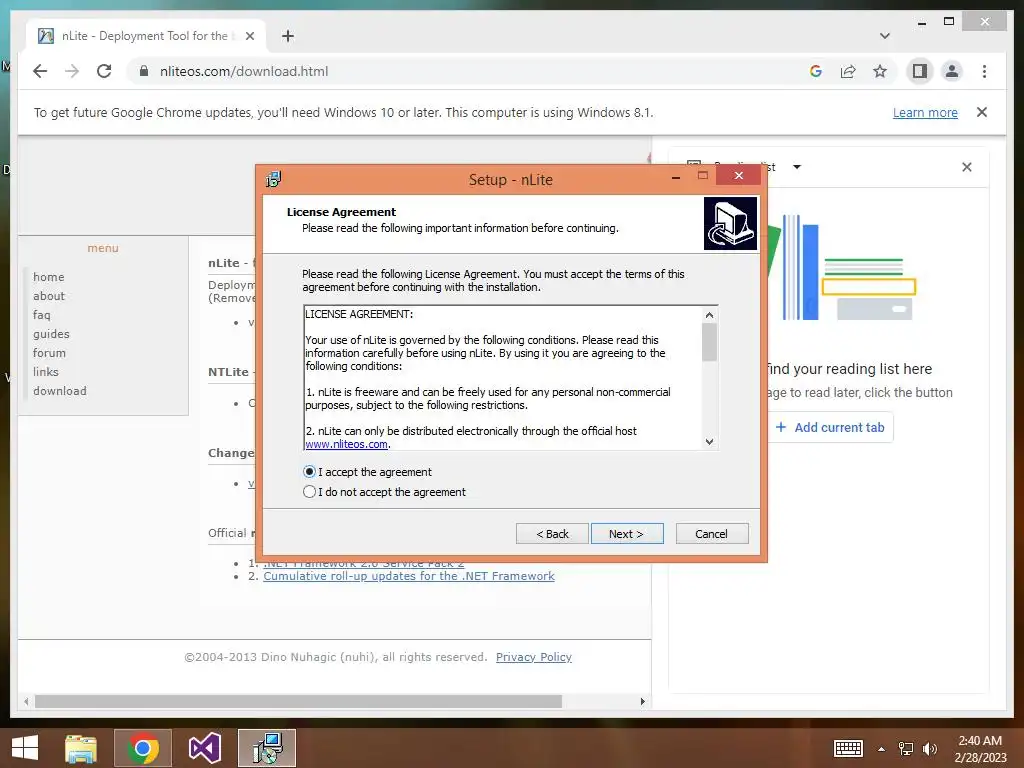Open about in site menu
Viewport: 1024px width, 768px height.
tap(49, 296)
